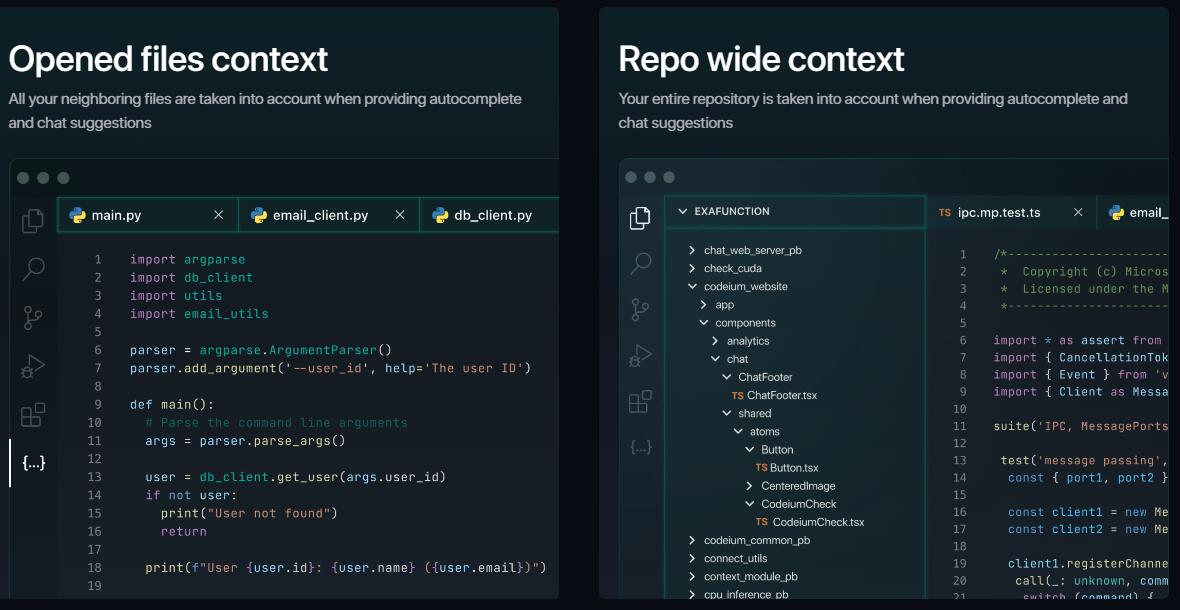
Task: Click Search icon in left editor sidebar
Action: coord(32,269)
